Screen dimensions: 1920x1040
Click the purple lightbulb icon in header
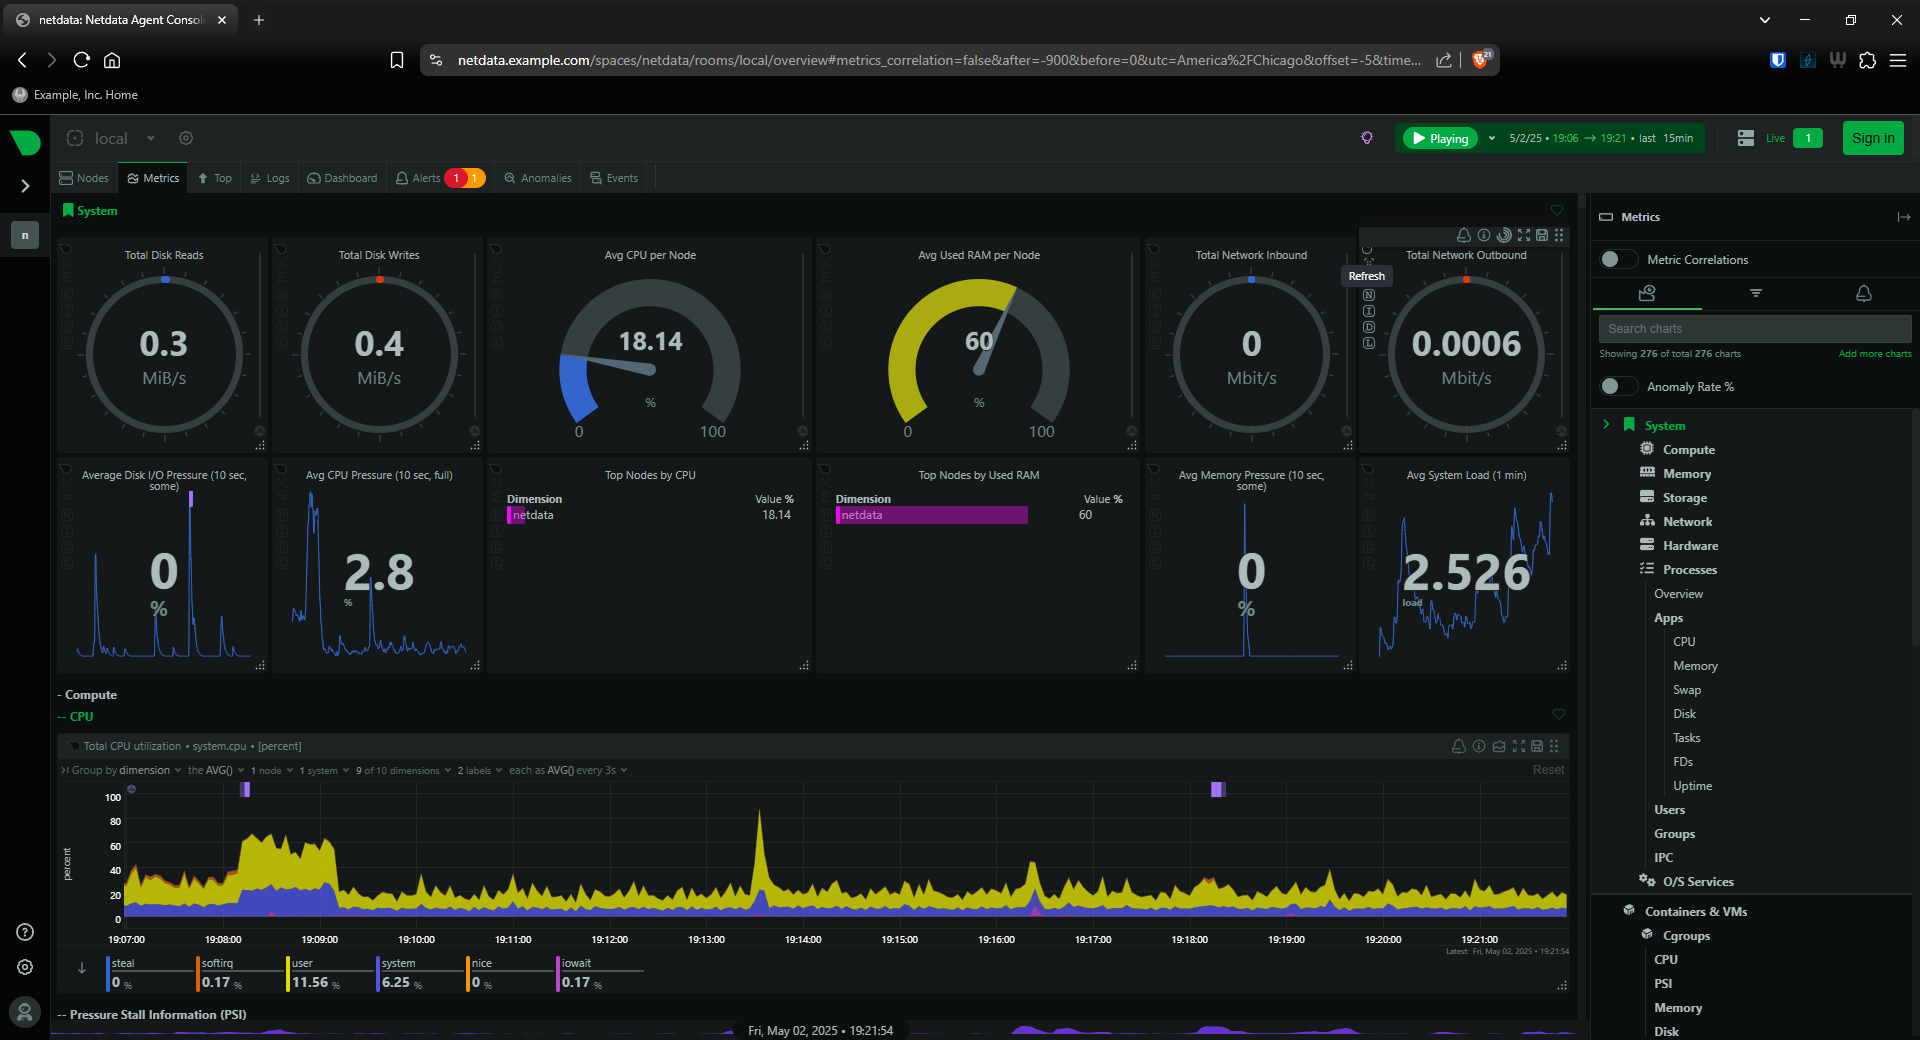[1367, 138]
